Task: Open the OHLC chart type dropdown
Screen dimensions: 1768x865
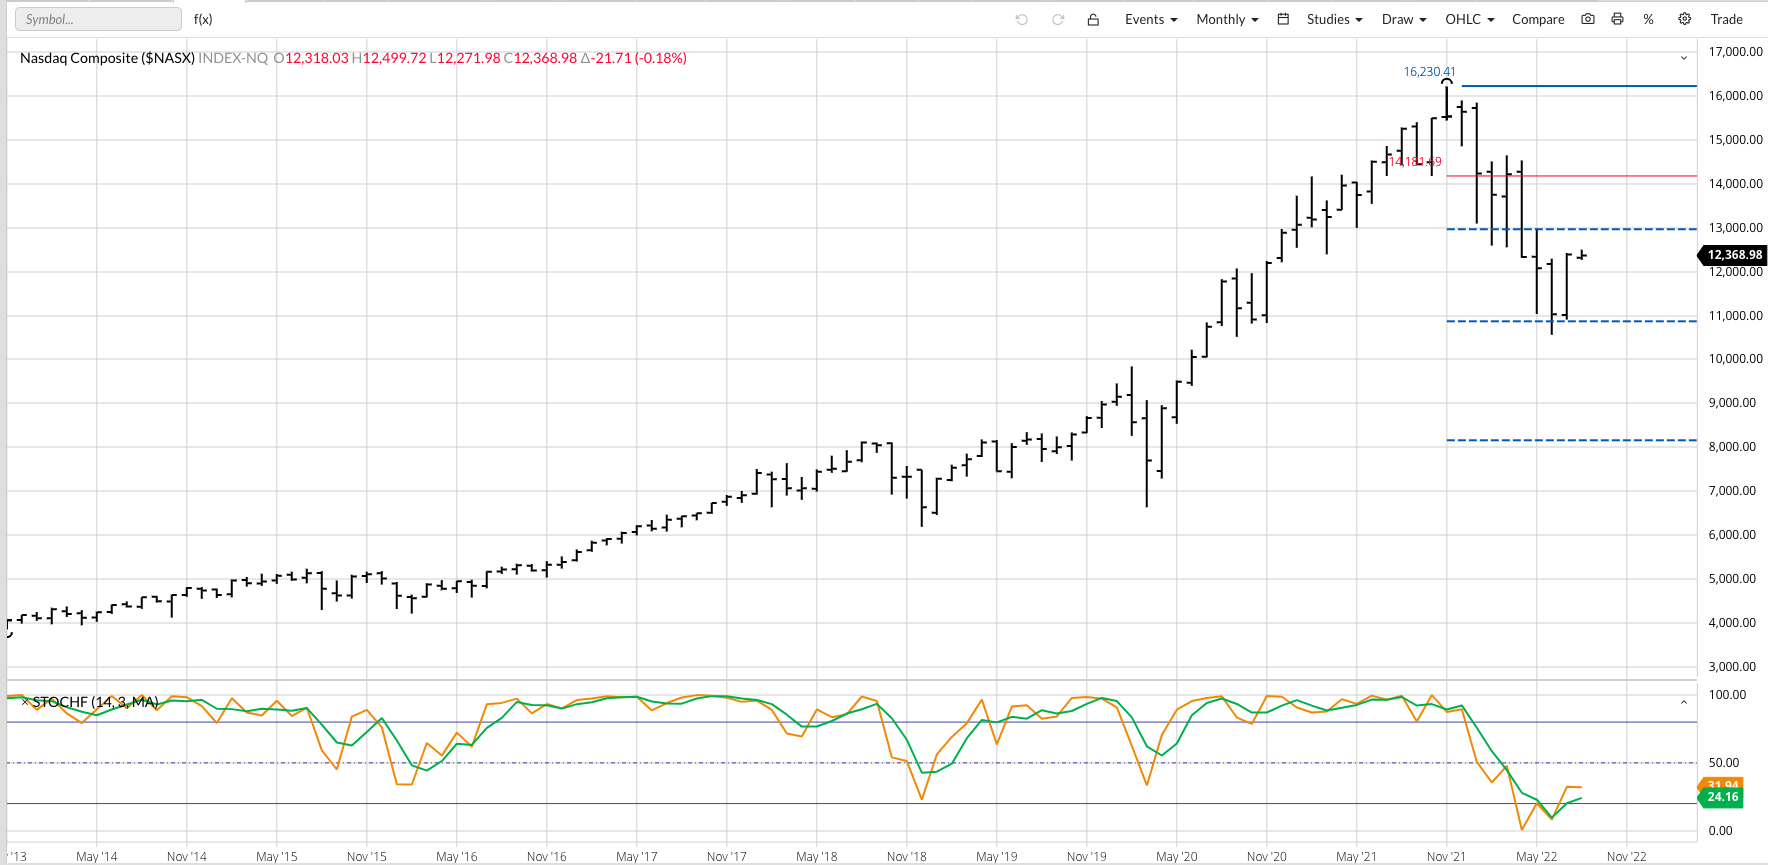Action: tap(1470, 19)
